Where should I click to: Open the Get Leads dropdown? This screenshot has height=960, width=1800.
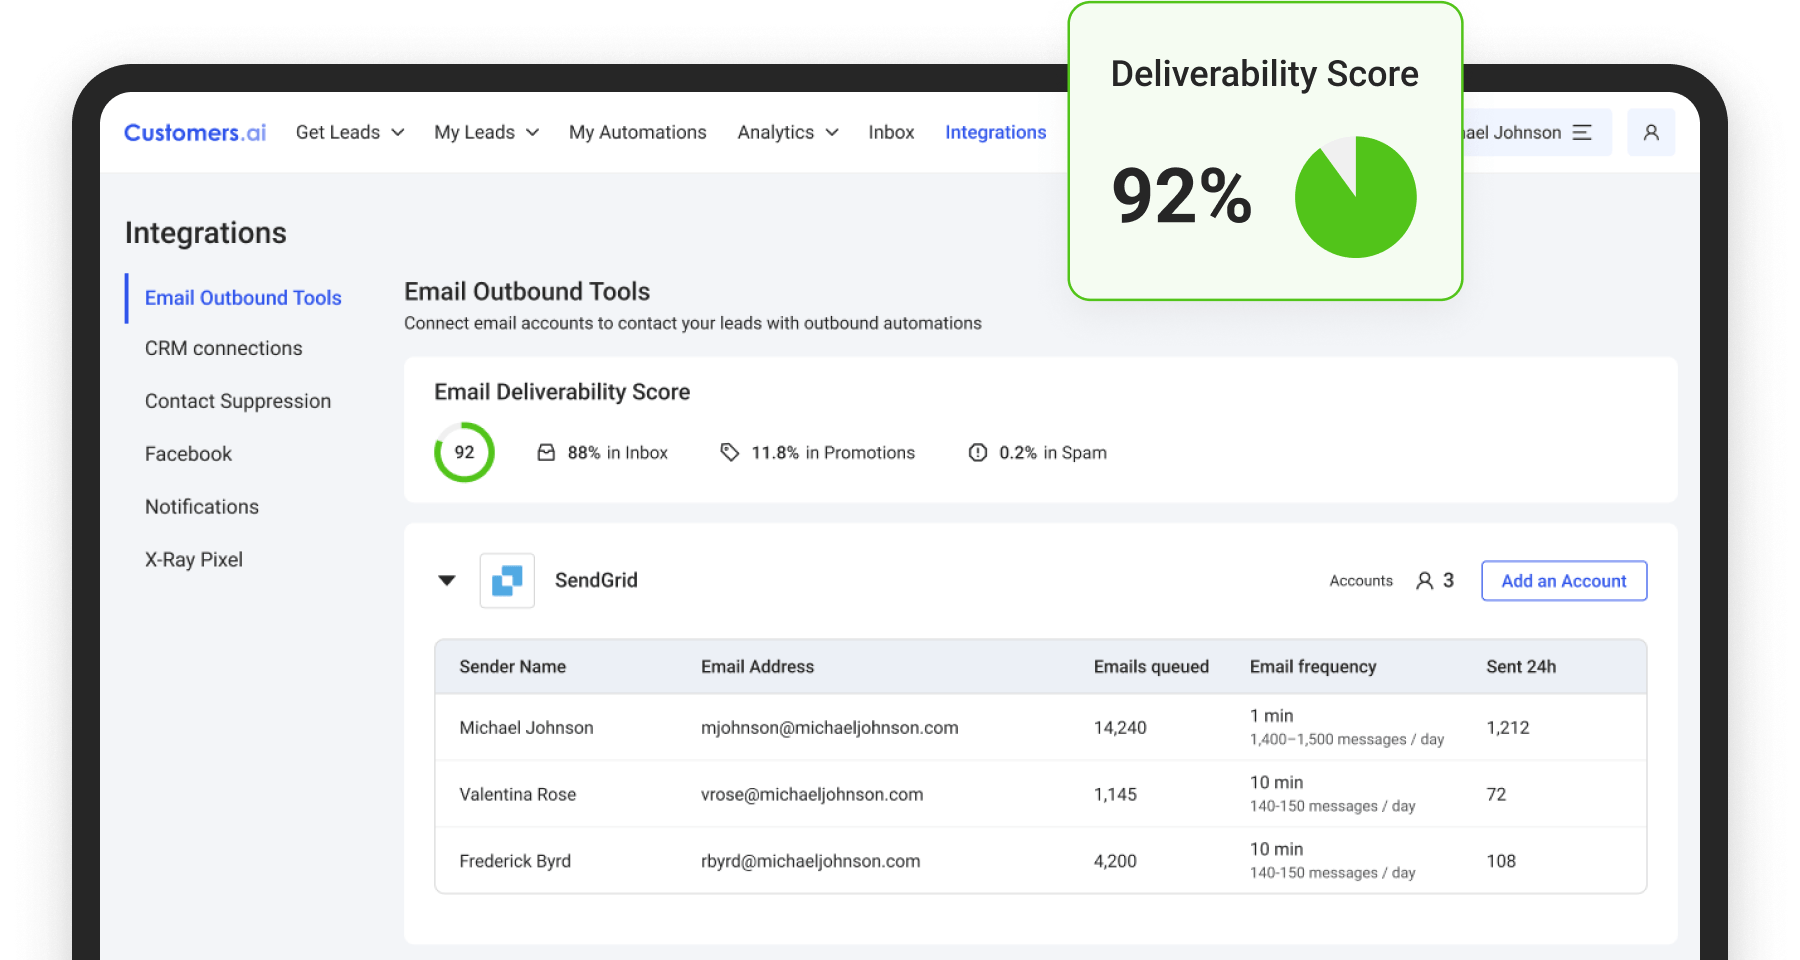(349, 132)
